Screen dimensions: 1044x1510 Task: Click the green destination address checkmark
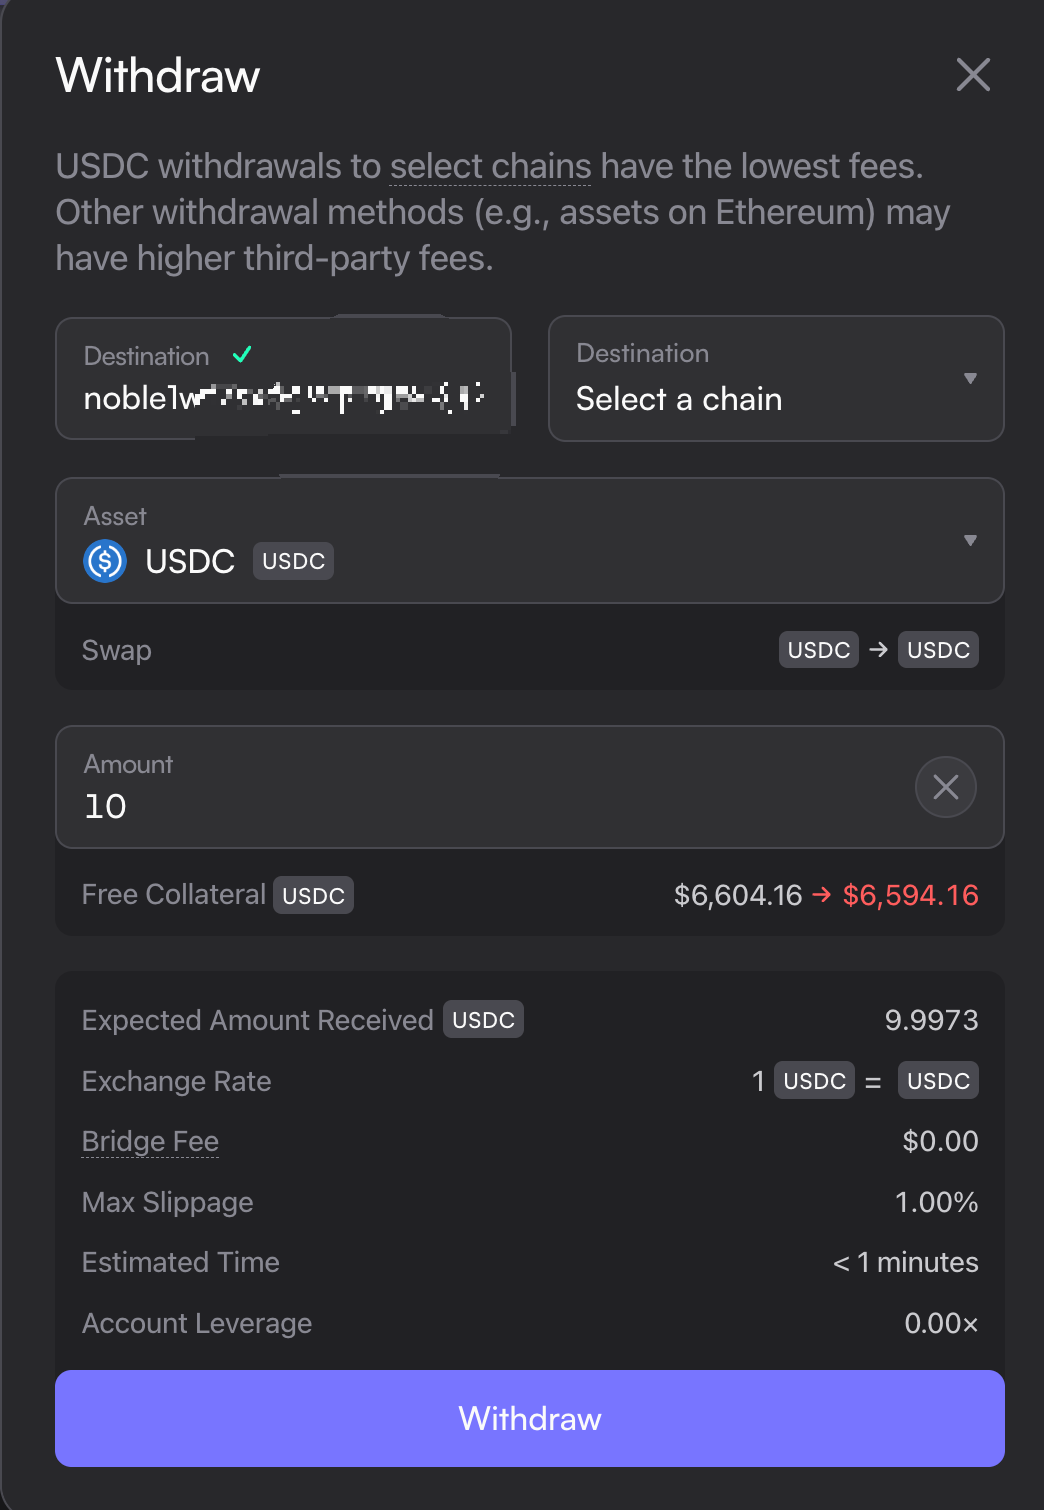click(242, 355)
